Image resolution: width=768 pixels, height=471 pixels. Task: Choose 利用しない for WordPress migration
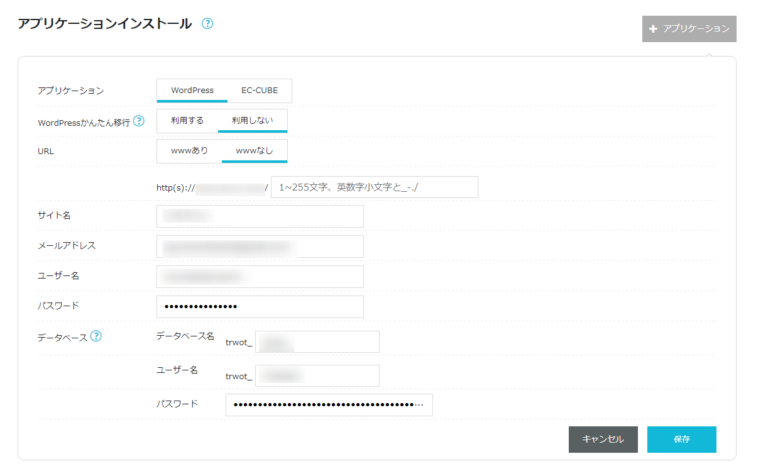tap(252, 121)
